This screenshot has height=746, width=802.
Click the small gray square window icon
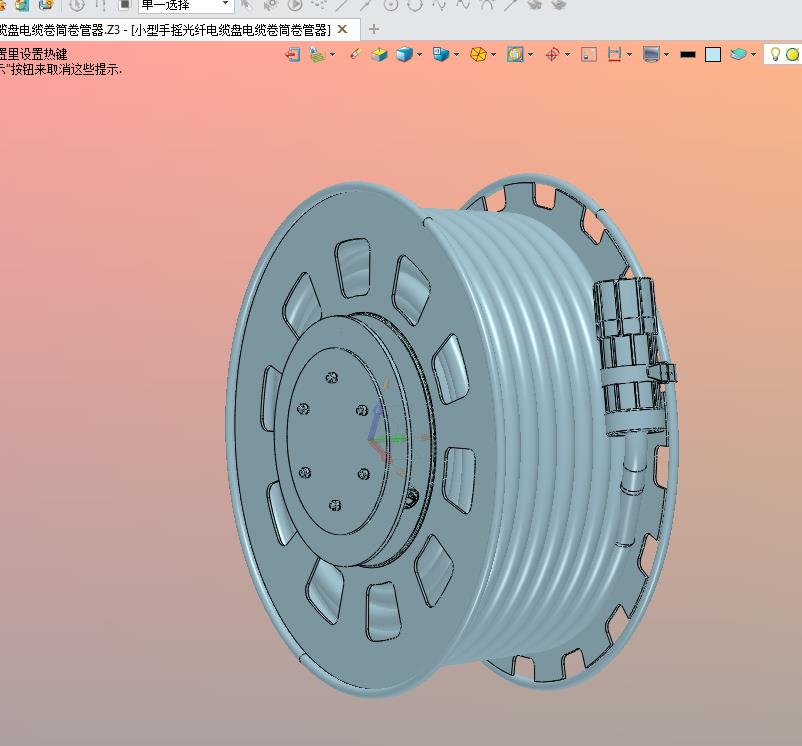tap(589, 54)
